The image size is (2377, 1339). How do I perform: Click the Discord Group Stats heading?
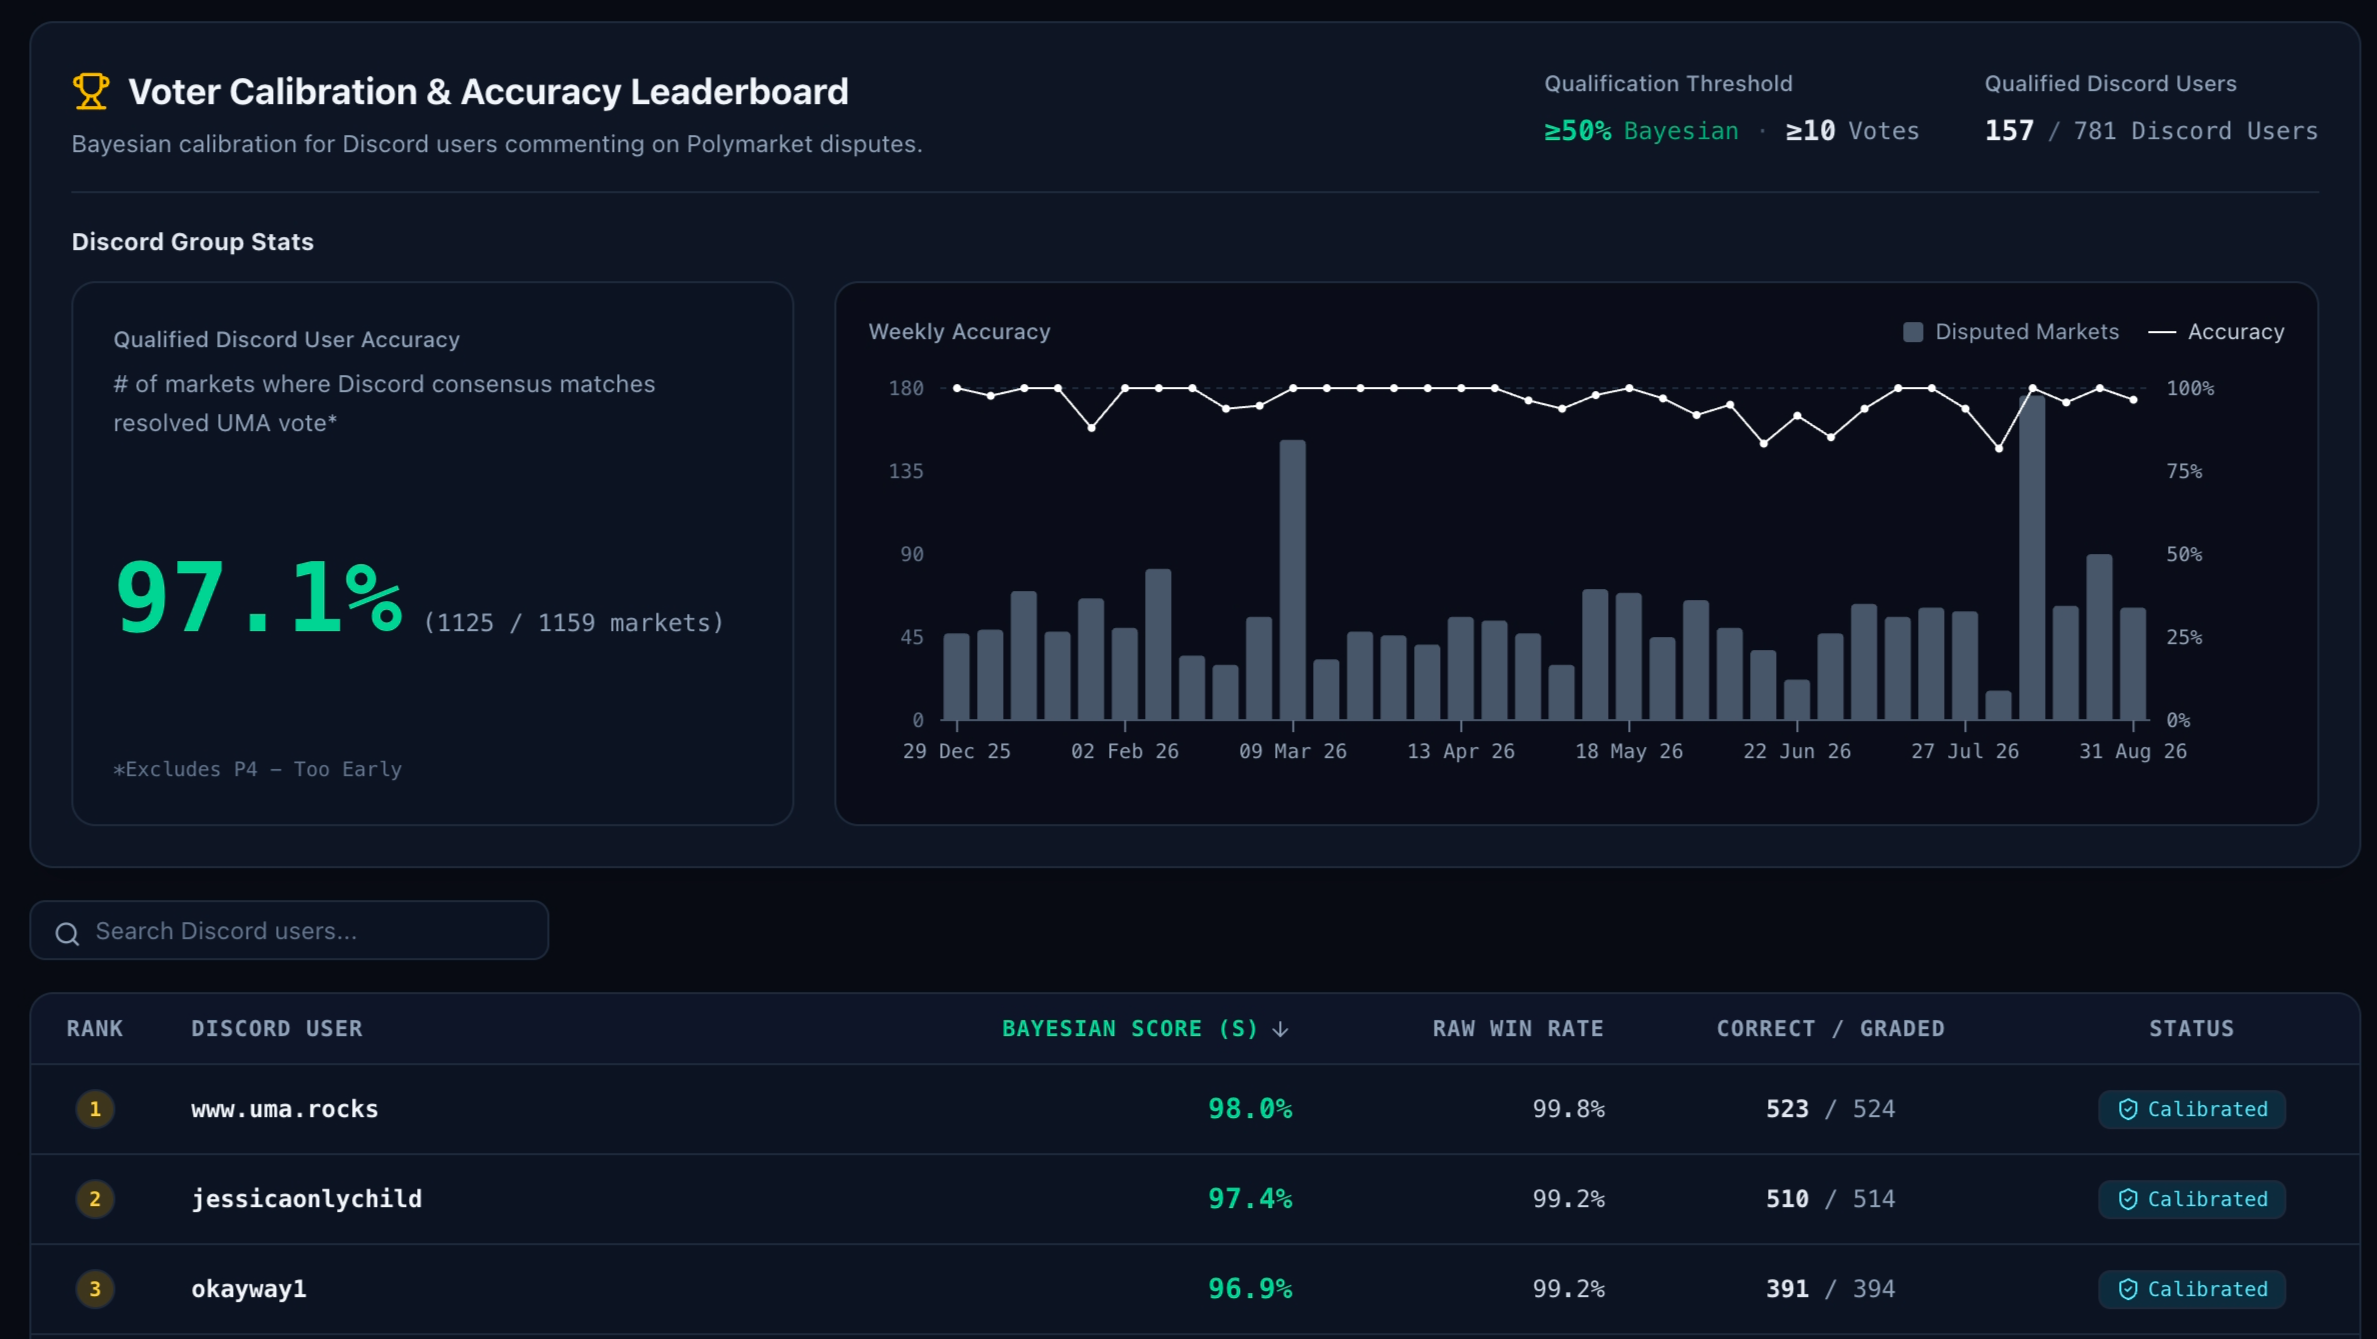point(193,242)
